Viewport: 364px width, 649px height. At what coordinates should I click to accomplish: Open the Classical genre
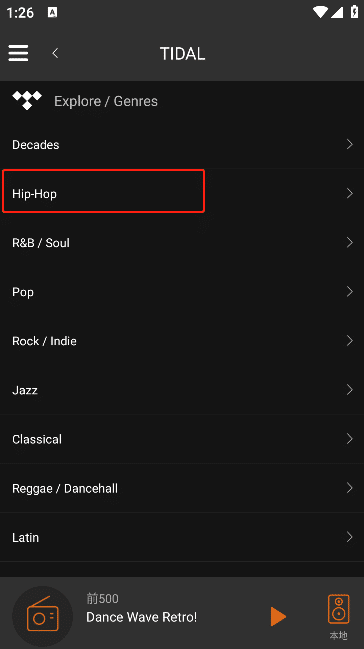click(182, 439)
